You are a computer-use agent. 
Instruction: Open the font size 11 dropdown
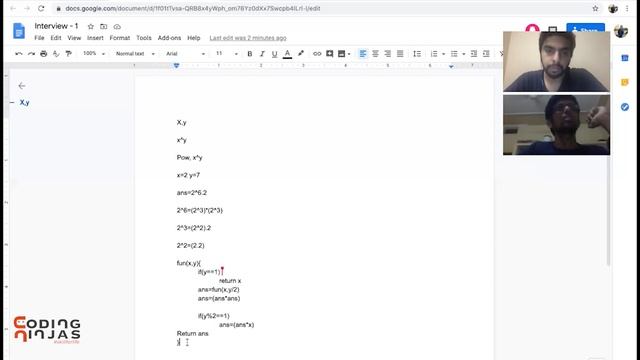coord(227,53)
